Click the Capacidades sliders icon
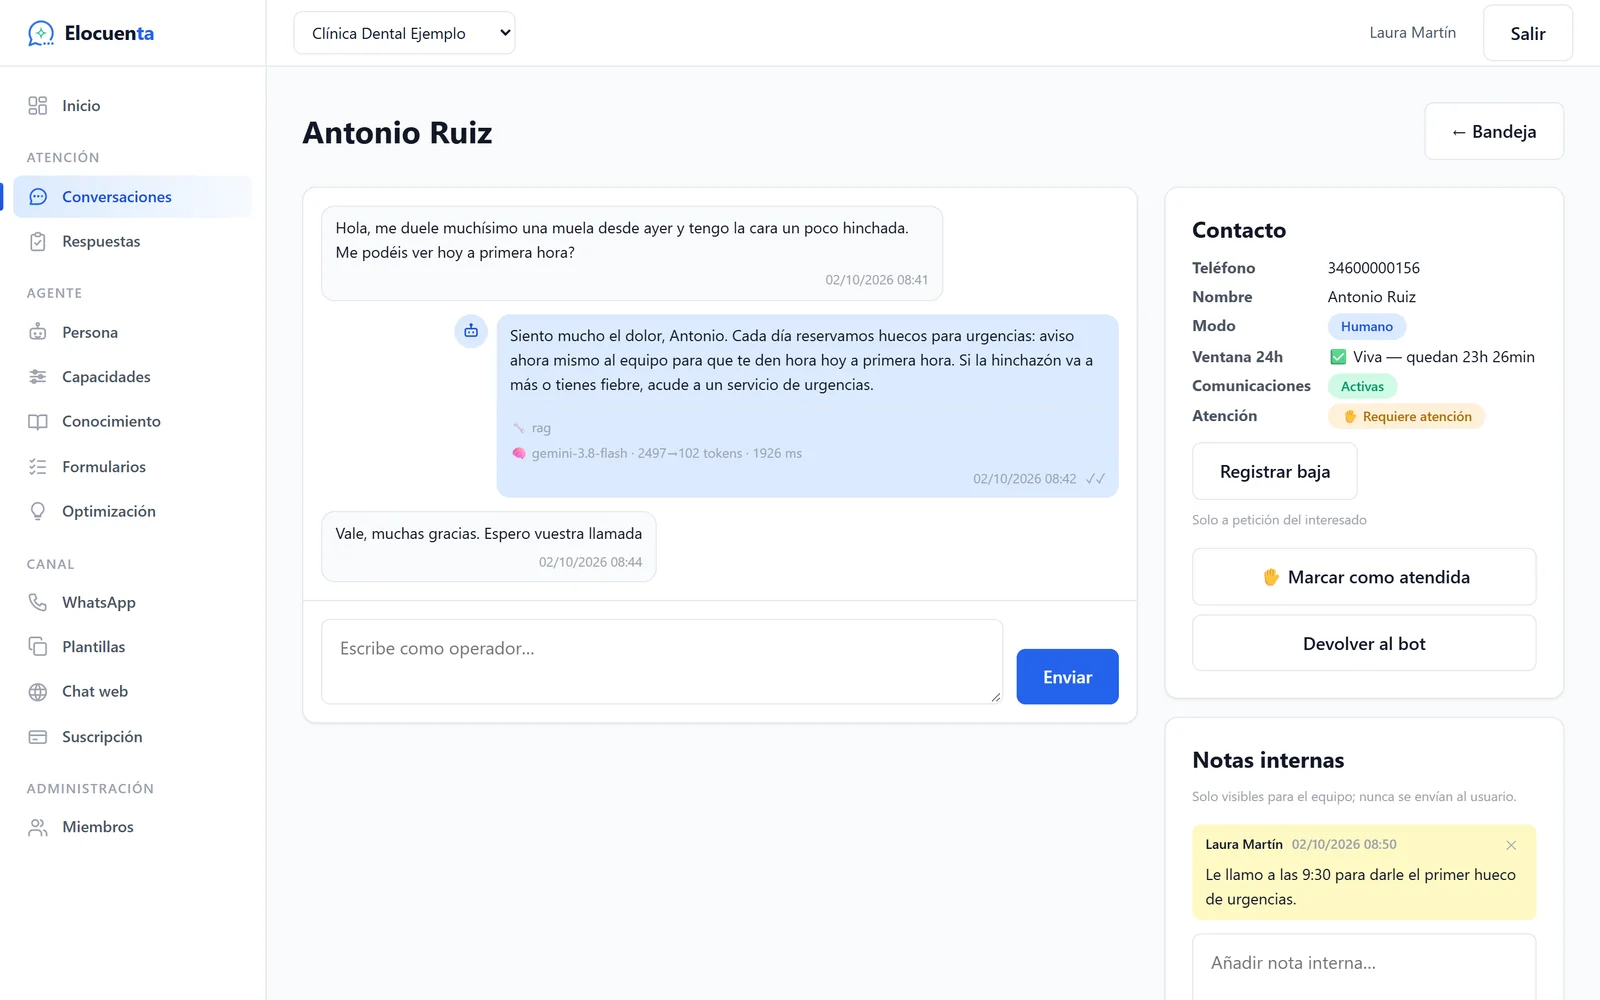The height and width of the screenshot is (1000, 1600). [38, 377]
